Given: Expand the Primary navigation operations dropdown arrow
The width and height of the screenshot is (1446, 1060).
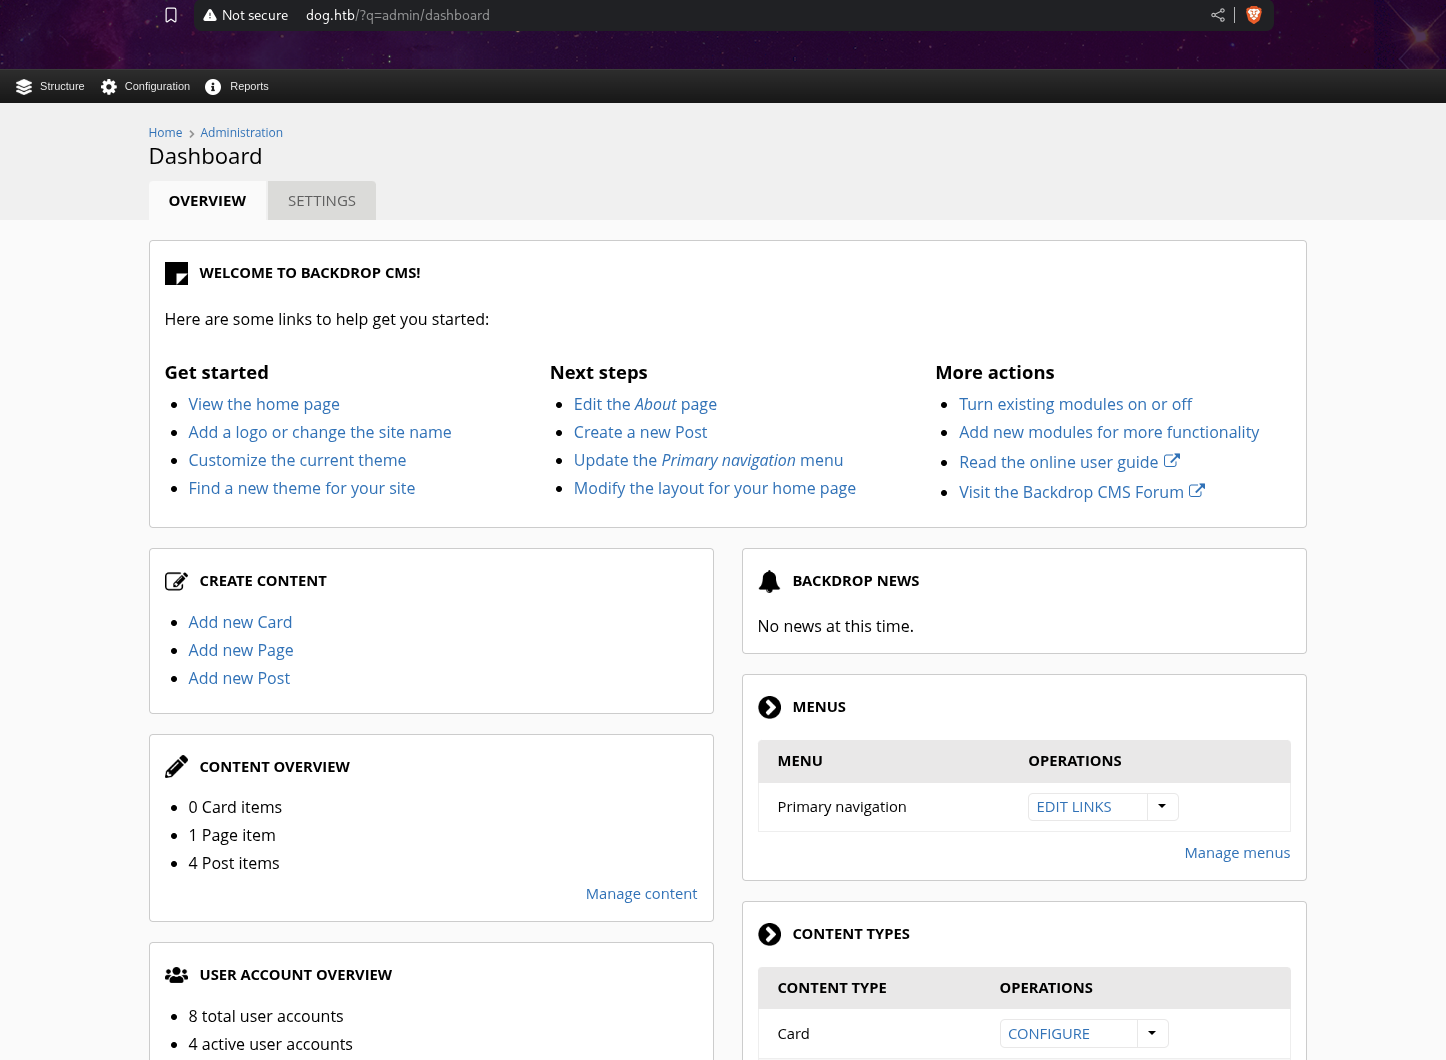Looking at the screenshot, I should (x=1162, y=807).
